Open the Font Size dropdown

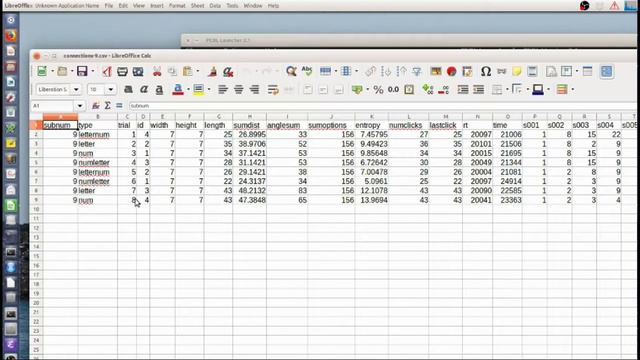[x=111, y=89]
